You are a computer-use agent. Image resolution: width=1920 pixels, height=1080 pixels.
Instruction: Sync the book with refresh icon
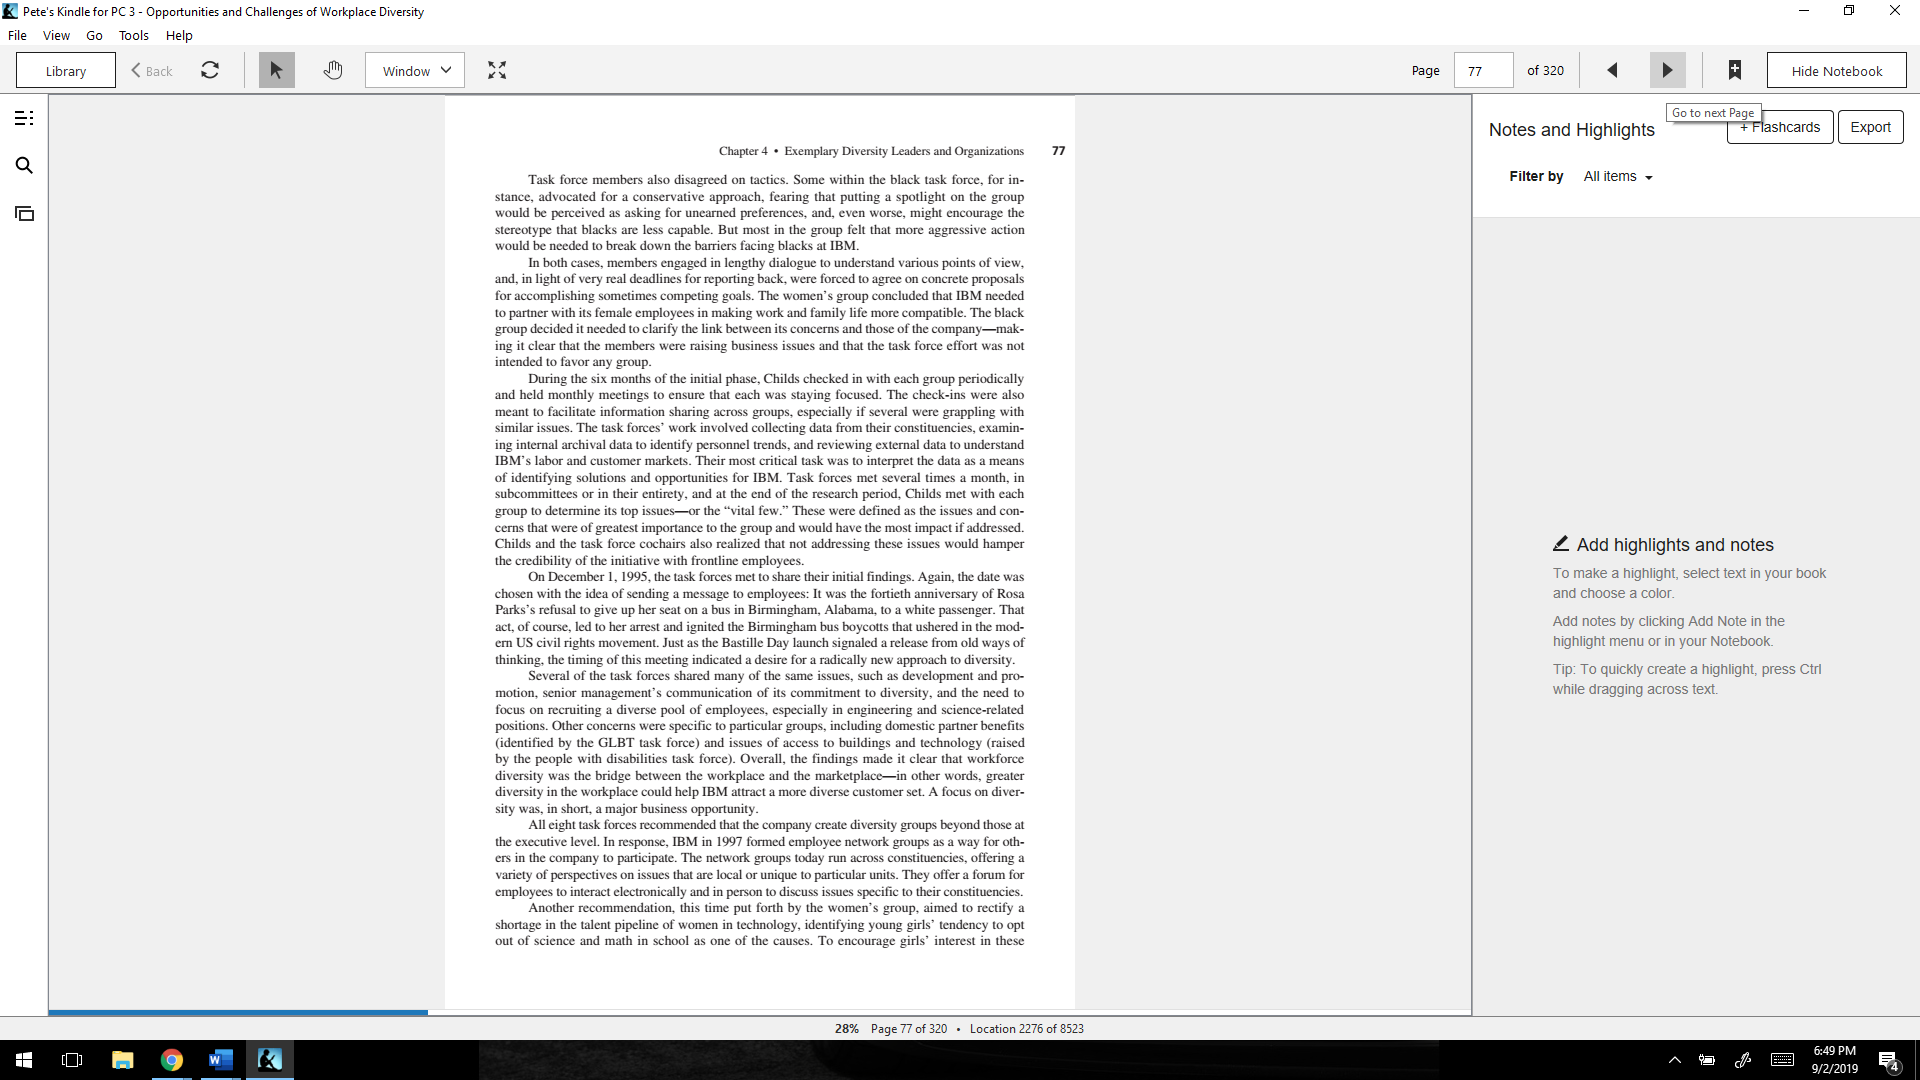tap(210, 70)
